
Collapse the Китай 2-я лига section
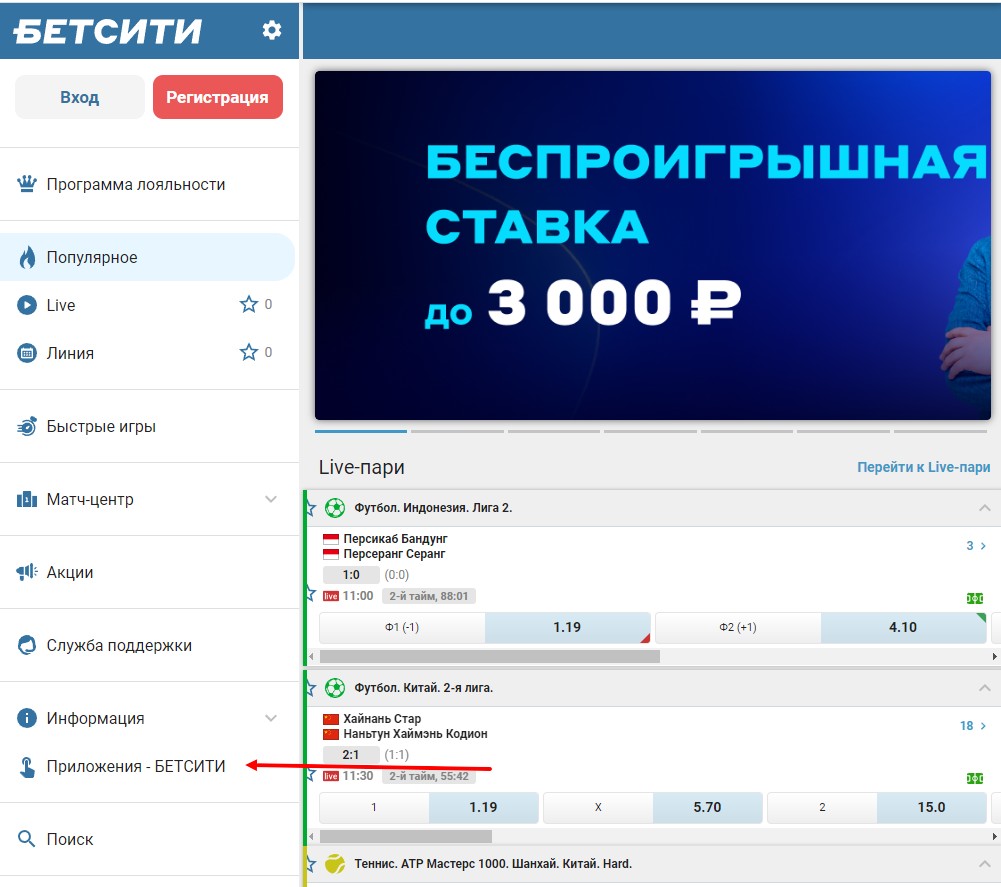coord(984,688)
